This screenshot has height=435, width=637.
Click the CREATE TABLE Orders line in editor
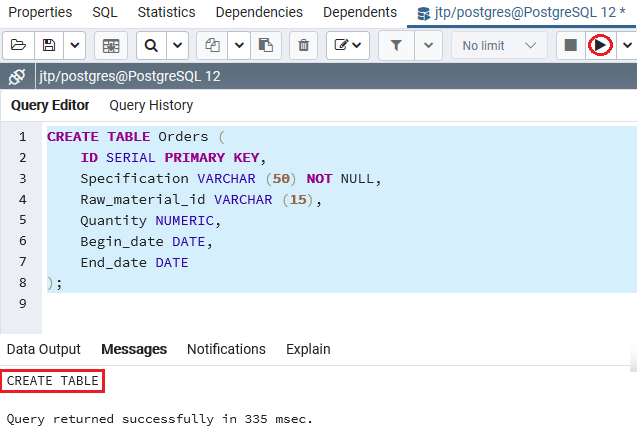(136, 137)
